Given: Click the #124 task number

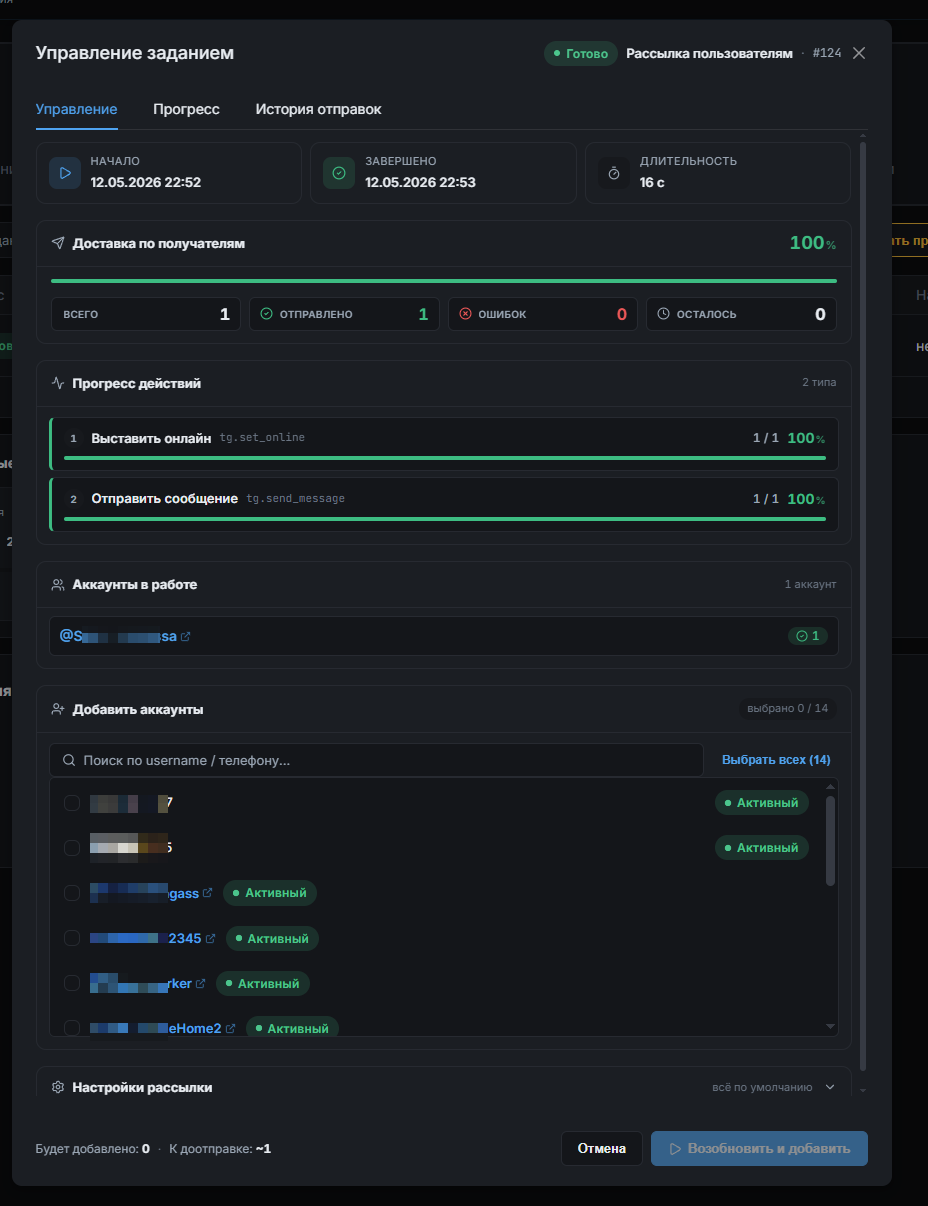Looking at the screenshot, I should (x=827, y=54).
